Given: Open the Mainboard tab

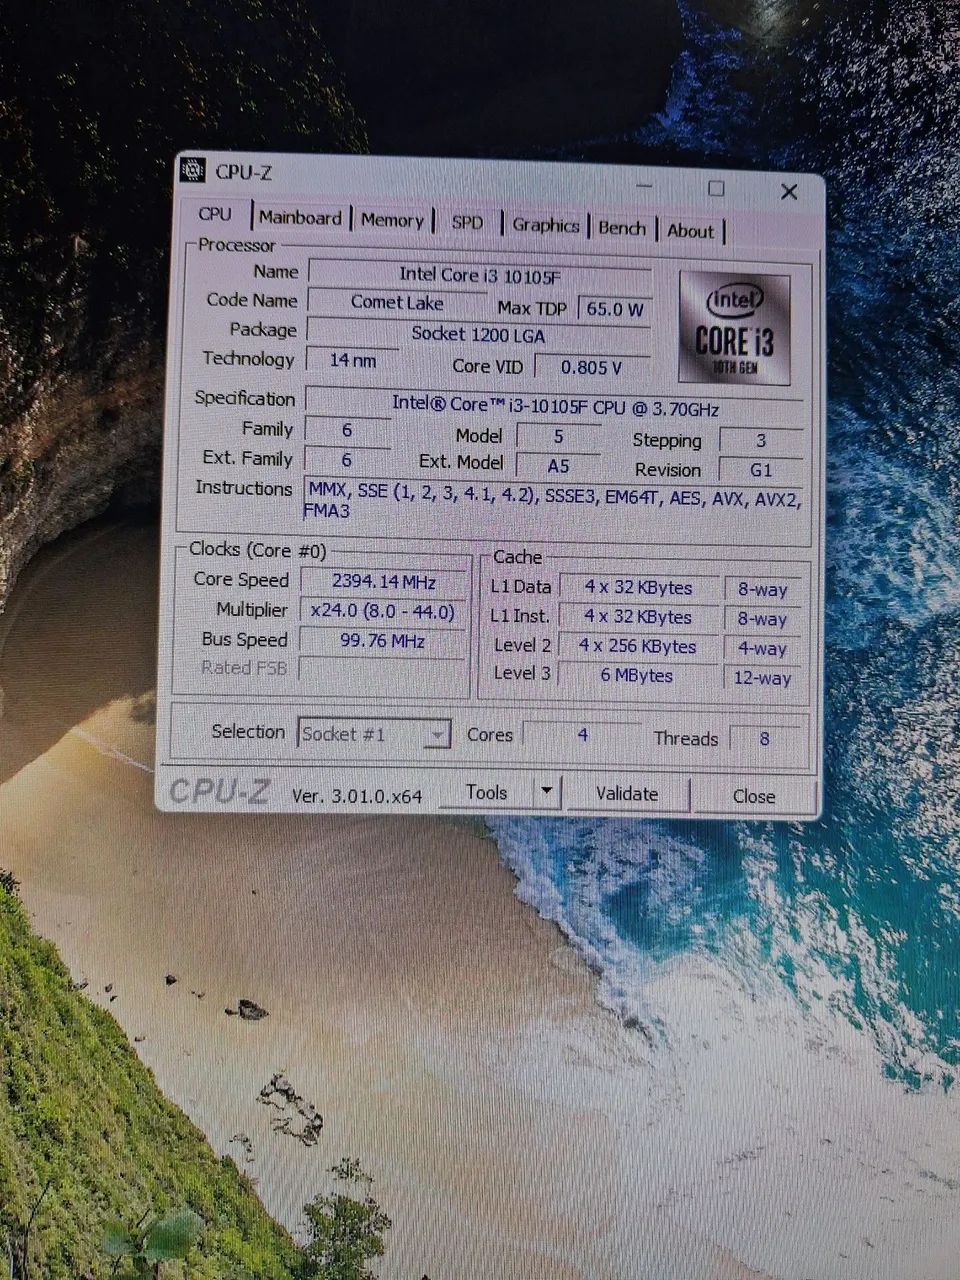Looking at the screenshot, I should pyautogui.click(x=300, y=218).
